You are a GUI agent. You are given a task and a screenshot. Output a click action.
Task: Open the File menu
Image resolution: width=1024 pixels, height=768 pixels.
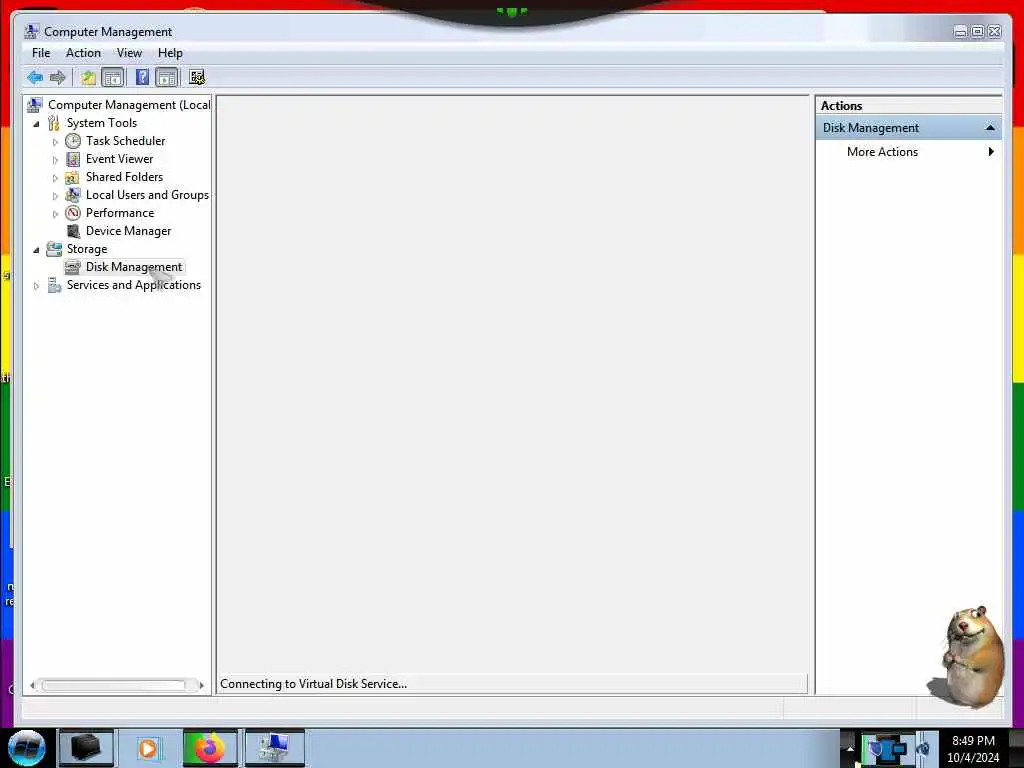tap(40, 53)
